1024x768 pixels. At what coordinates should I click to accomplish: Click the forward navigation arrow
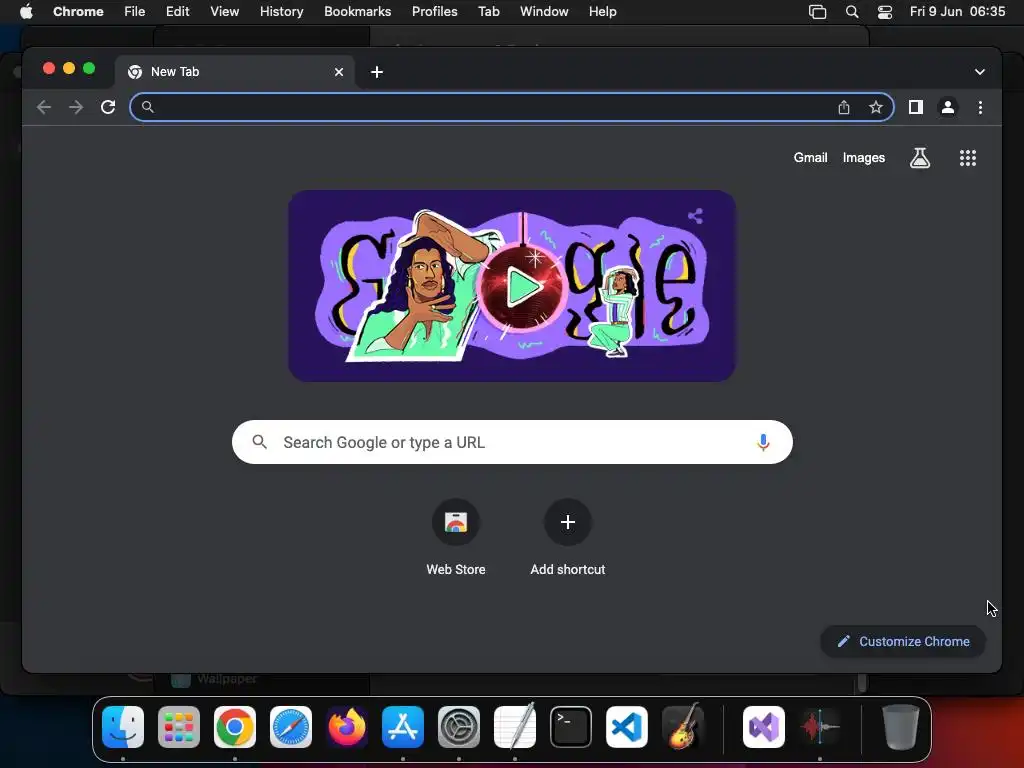76,107
